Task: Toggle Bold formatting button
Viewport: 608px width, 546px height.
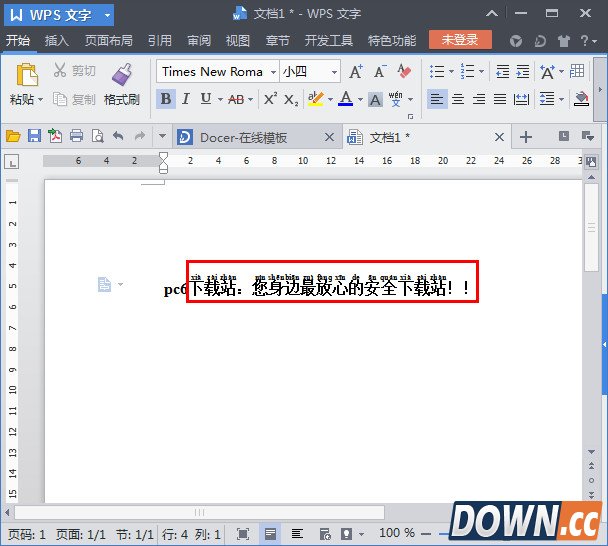Action: (166, 99)
